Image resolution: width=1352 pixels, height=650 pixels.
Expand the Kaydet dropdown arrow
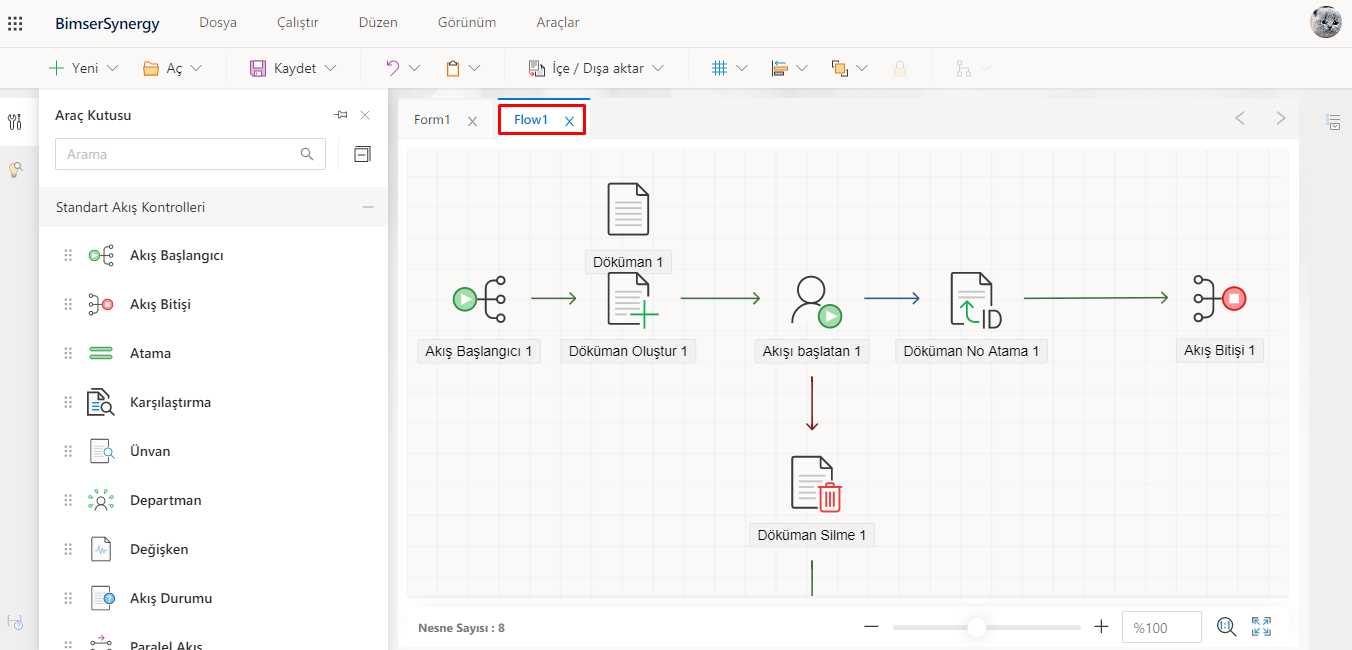click(331, 68)
